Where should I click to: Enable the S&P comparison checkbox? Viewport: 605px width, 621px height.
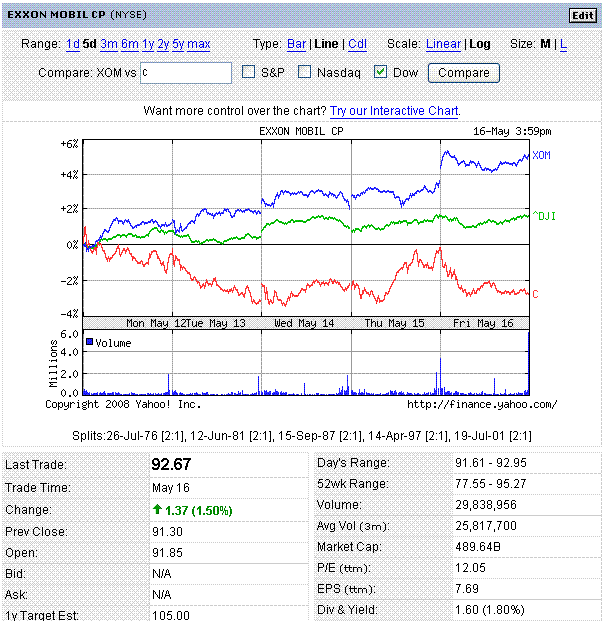click(x=250, y=72)
